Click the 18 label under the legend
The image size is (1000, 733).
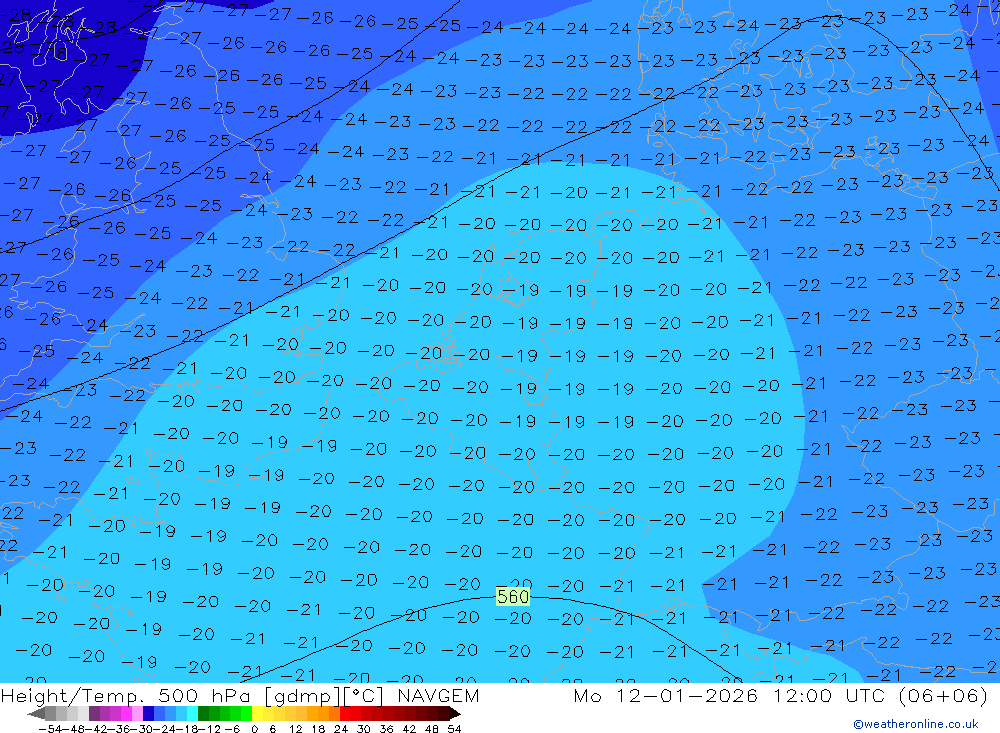click(318, 729)
